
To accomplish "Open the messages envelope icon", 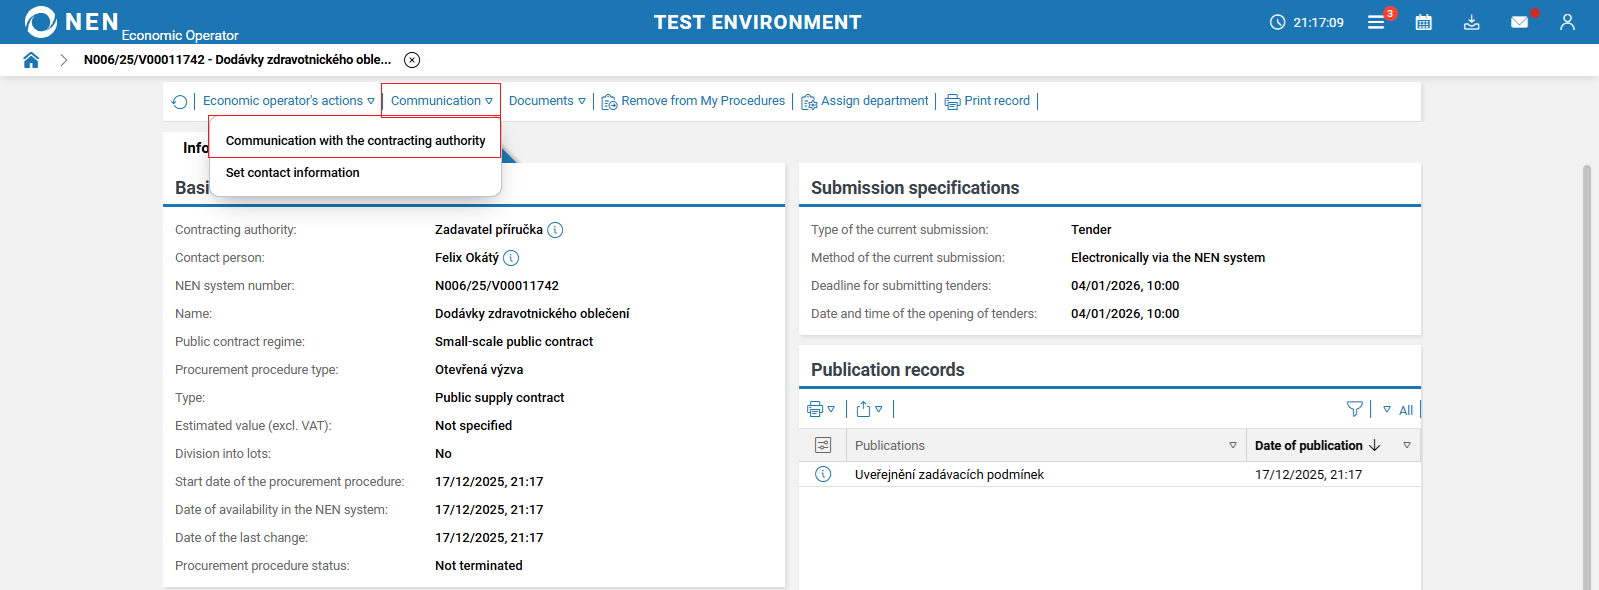I will coord(1519,22).
